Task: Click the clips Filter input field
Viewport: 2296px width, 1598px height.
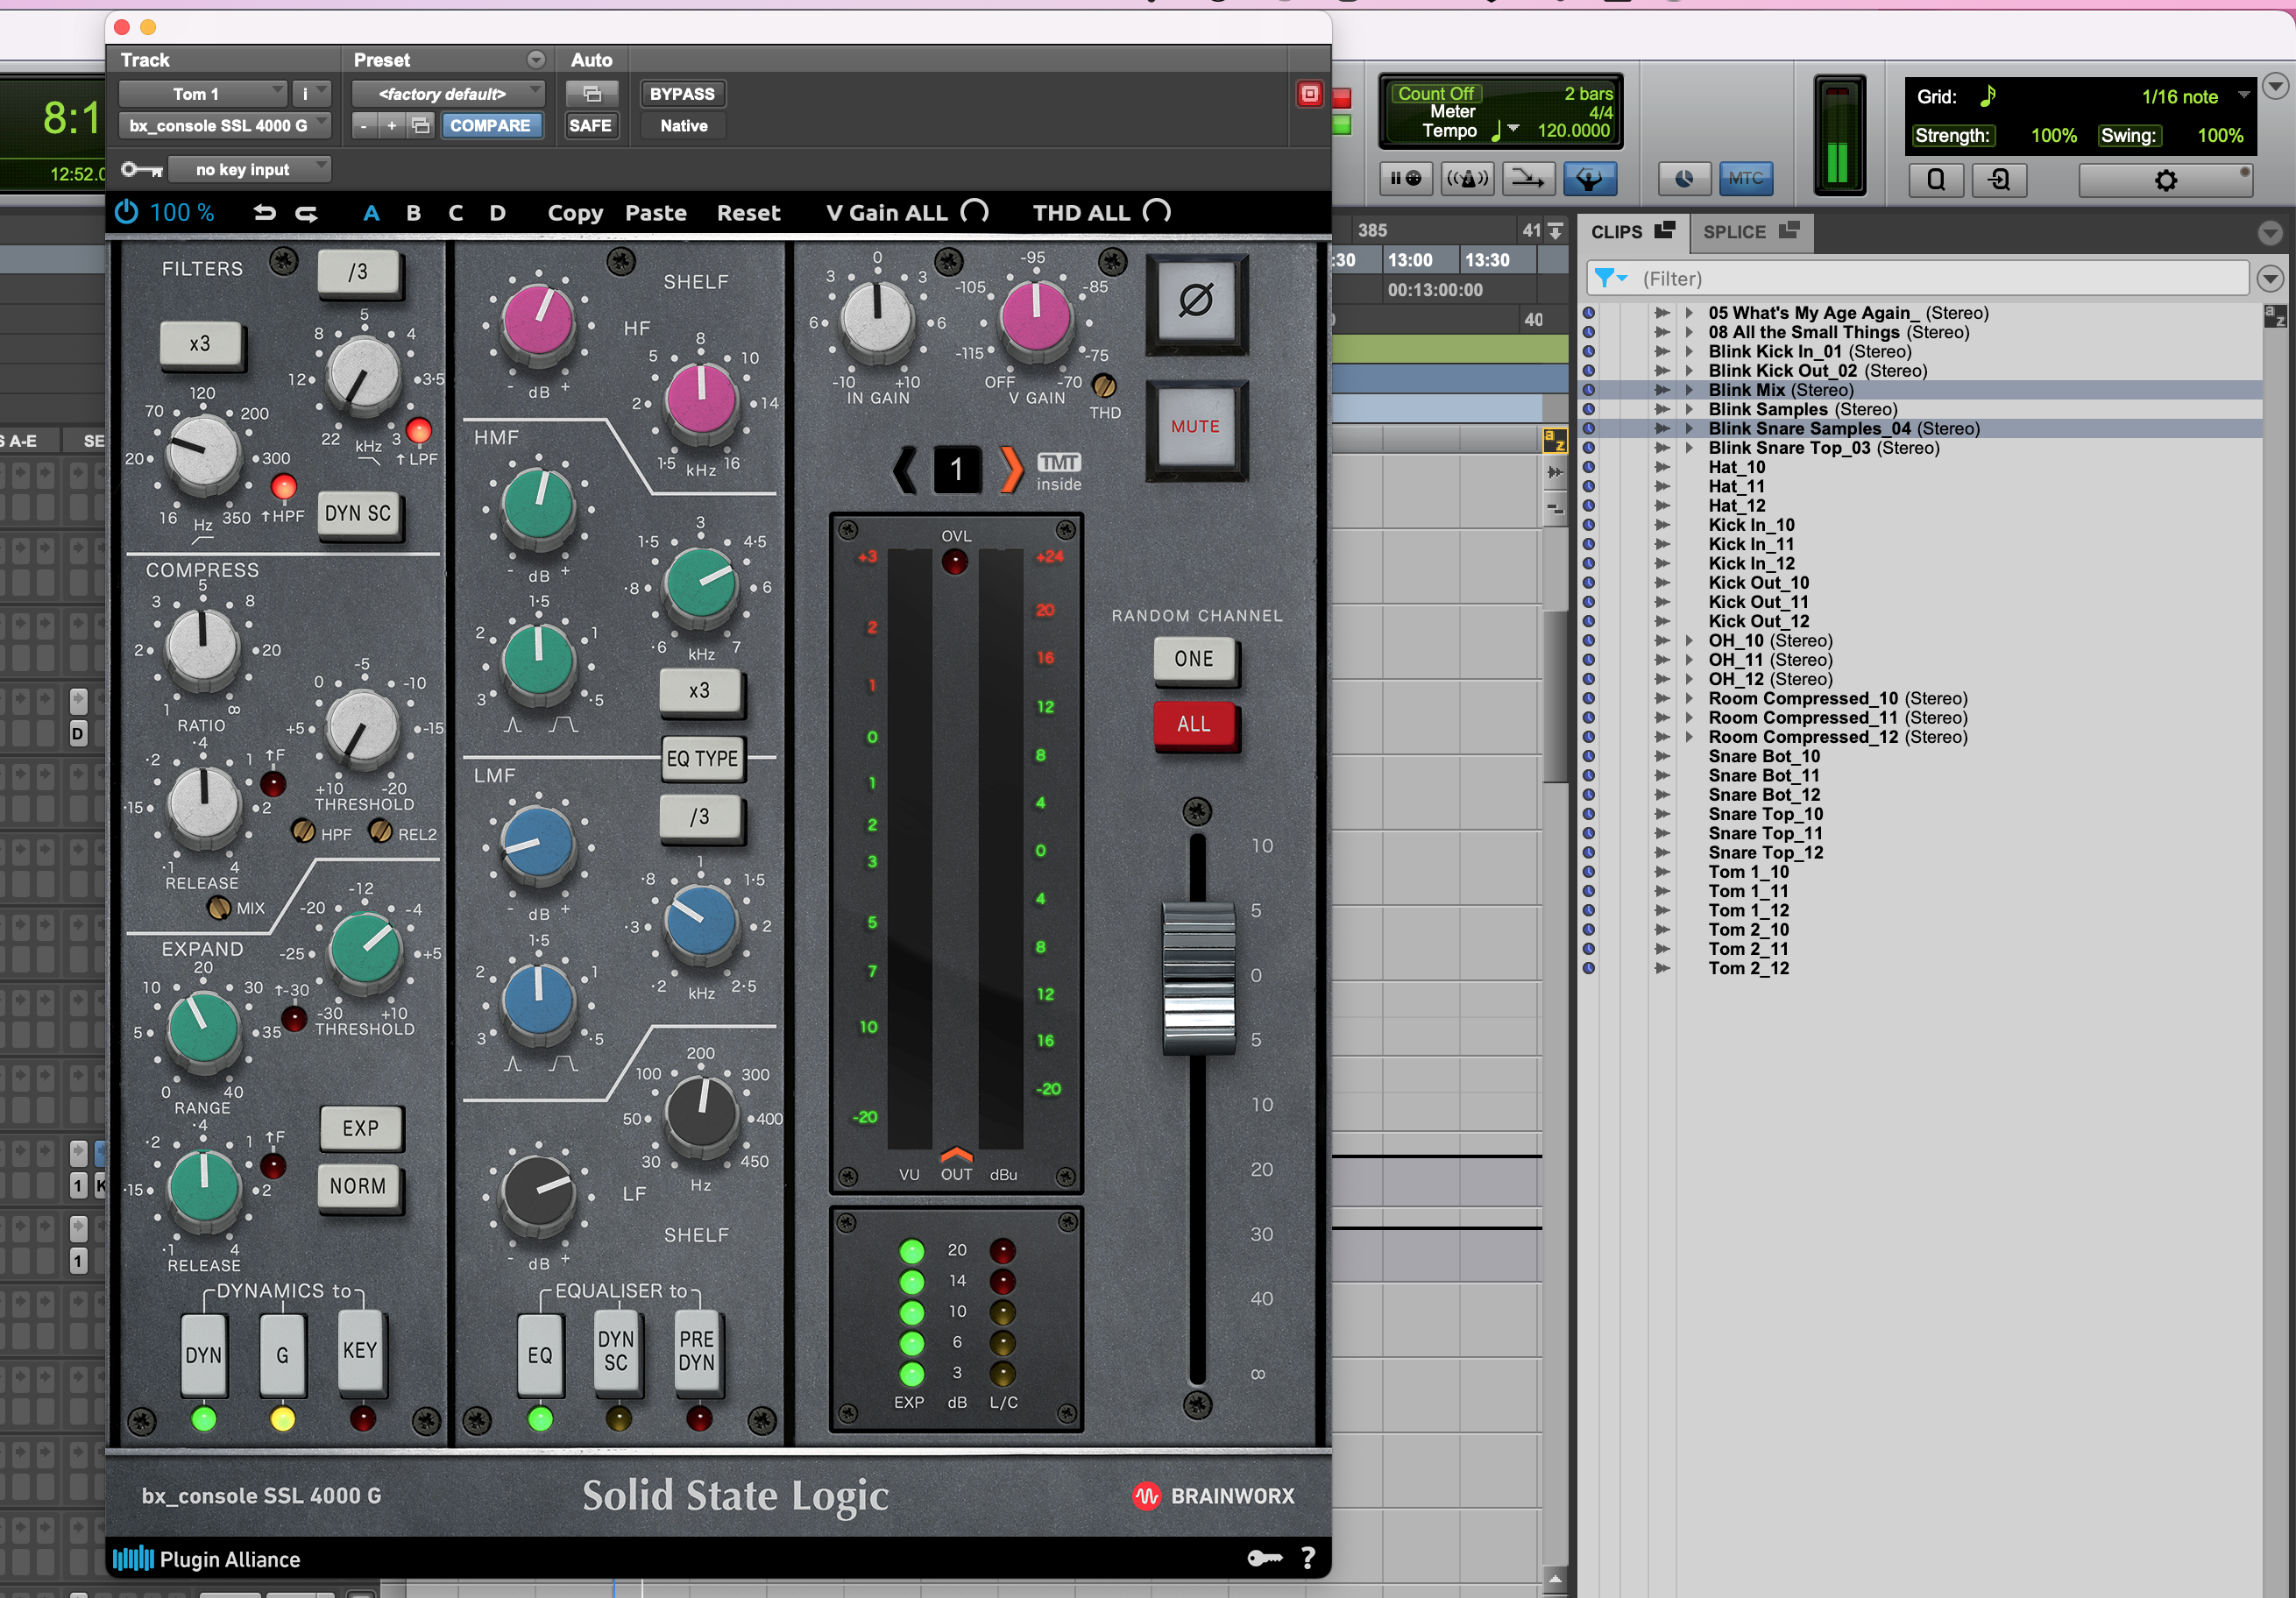Action: tap(1916, 278)
